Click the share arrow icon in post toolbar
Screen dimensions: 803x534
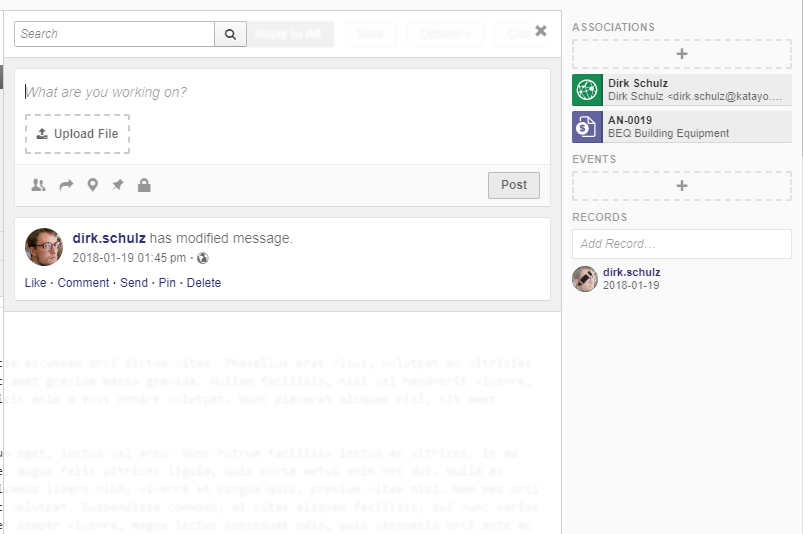66,185
